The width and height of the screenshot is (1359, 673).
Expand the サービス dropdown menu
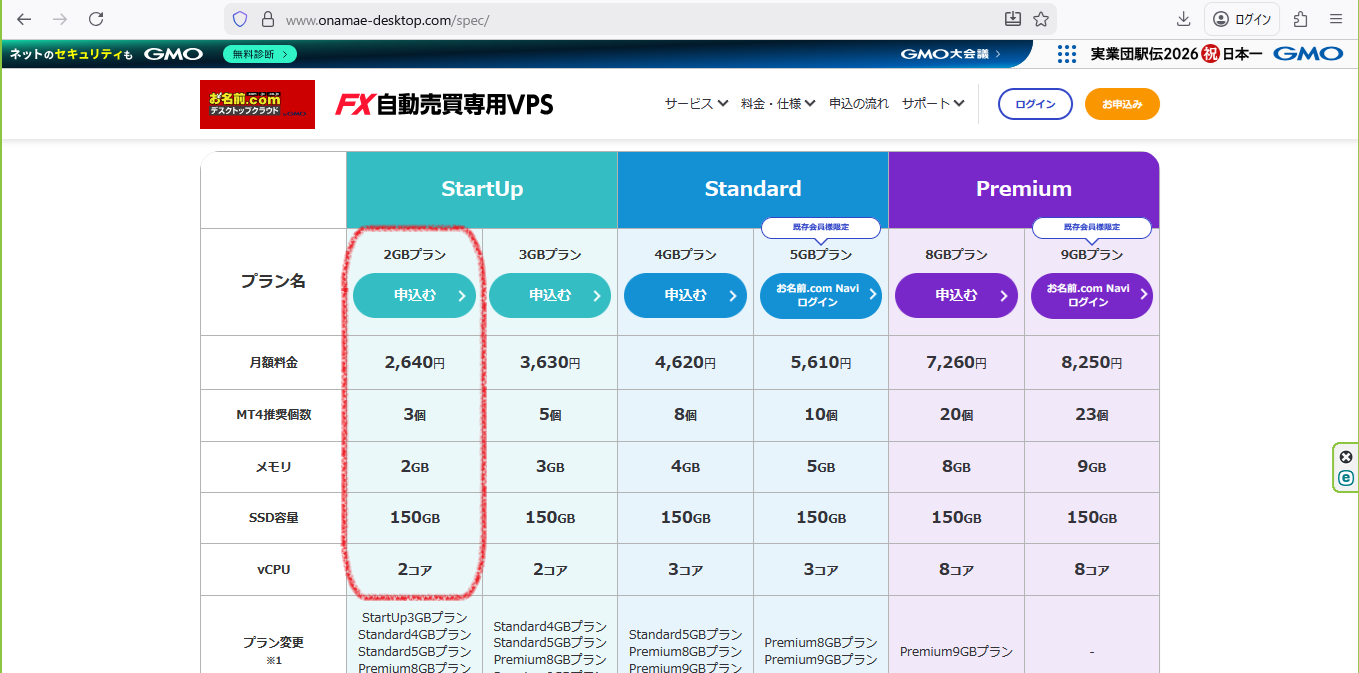(696, 104)
